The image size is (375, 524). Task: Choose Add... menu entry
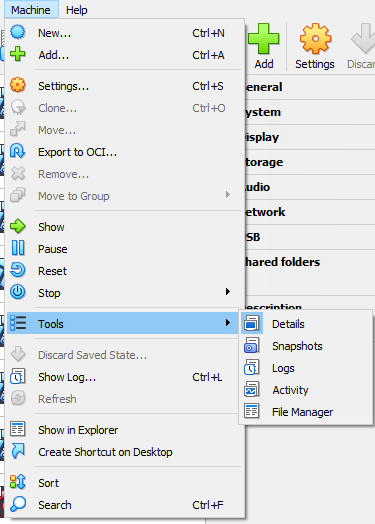(x=124, y=55)
